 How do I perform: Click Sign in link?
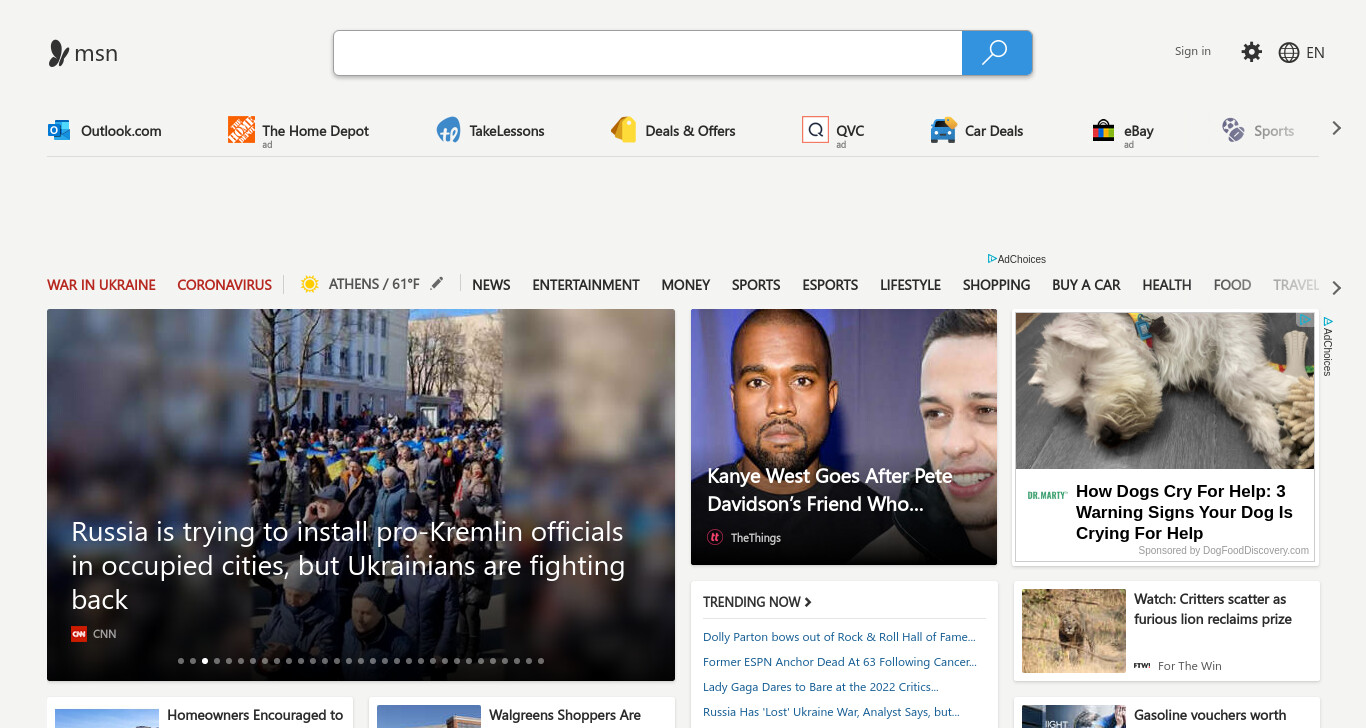(x=1193, y=51)
